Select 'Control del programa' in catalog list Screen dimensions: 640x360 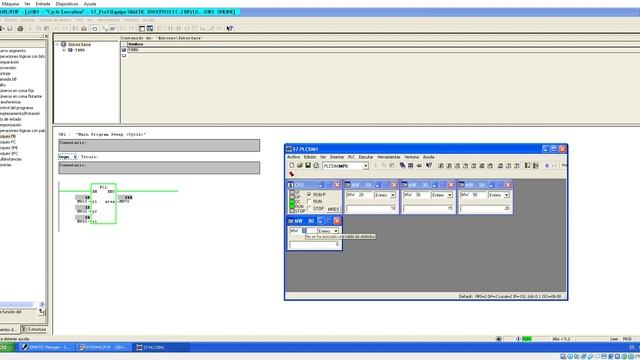click(x=16, y=108)
